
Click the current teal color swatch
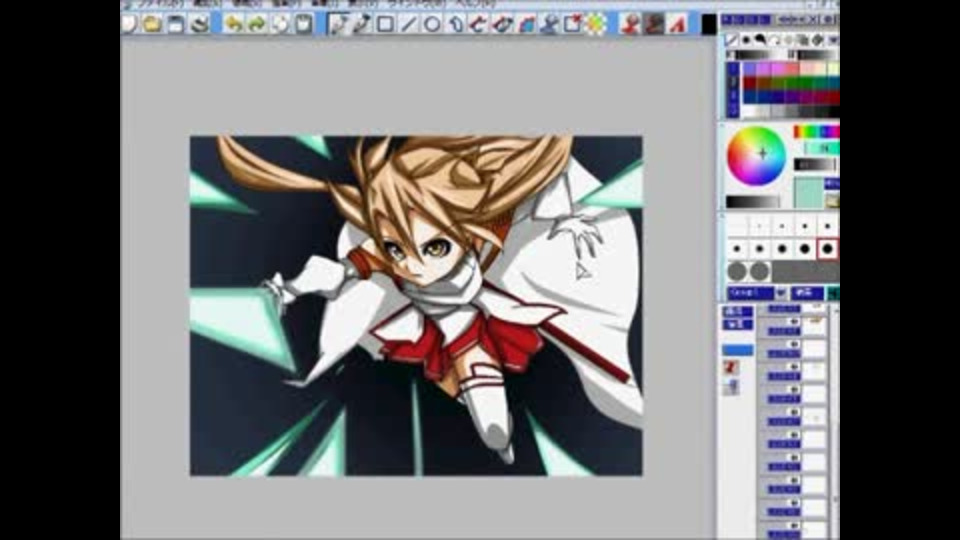click(x=808, y=193)
